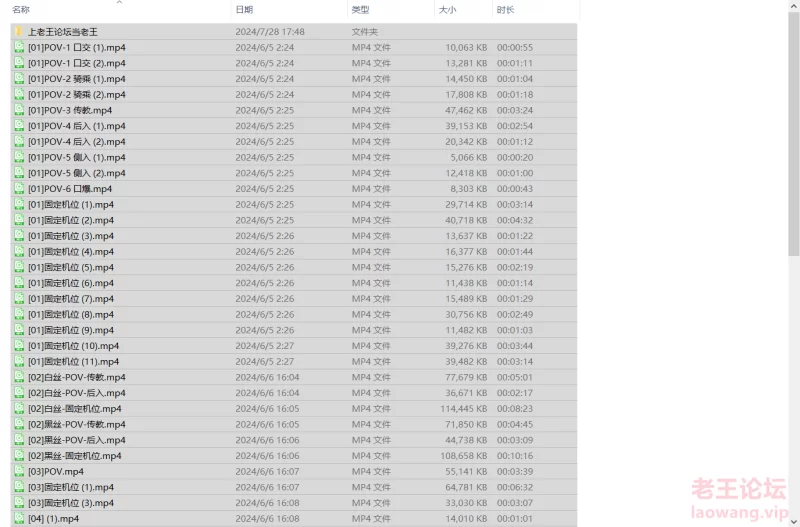Click the duration cell 00:08:23

[515, 409]
